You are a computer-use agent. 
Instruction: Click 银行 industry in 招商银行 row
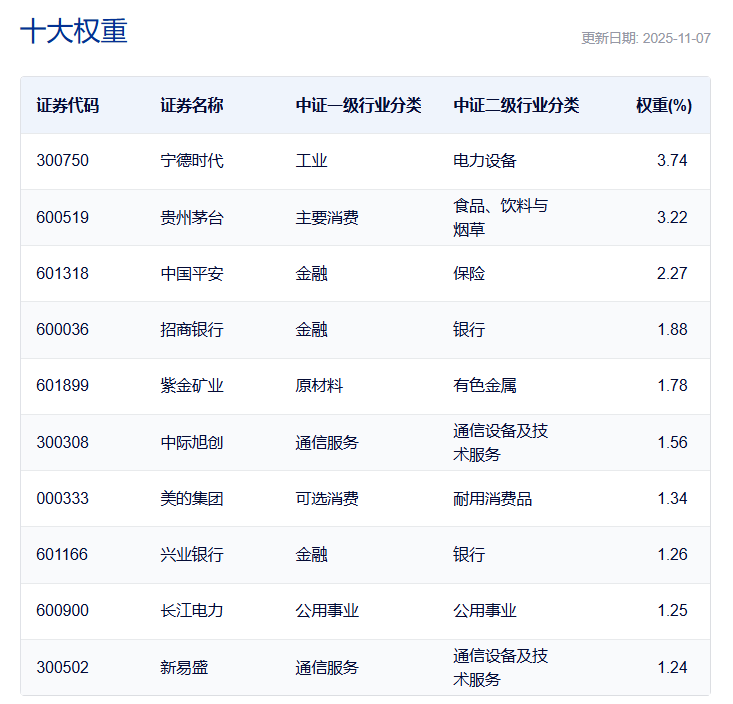pos(469,330)
